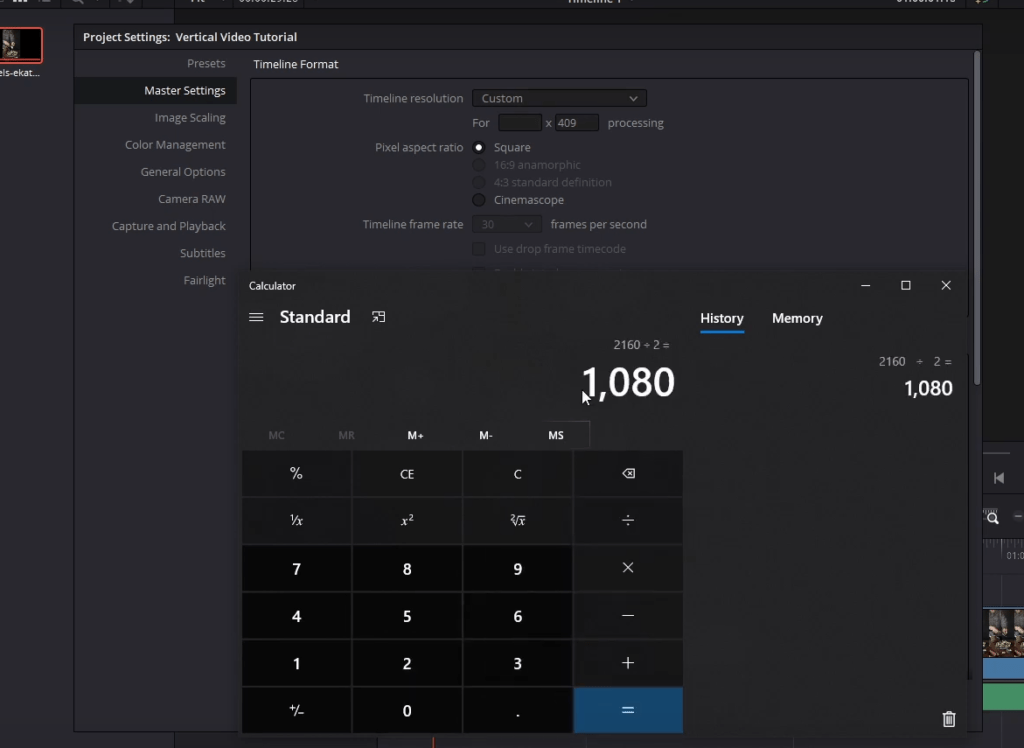The height and width of the screenshot is (748, 1024).
Task: Click the C clear button
Action: [x=517, y=474]
